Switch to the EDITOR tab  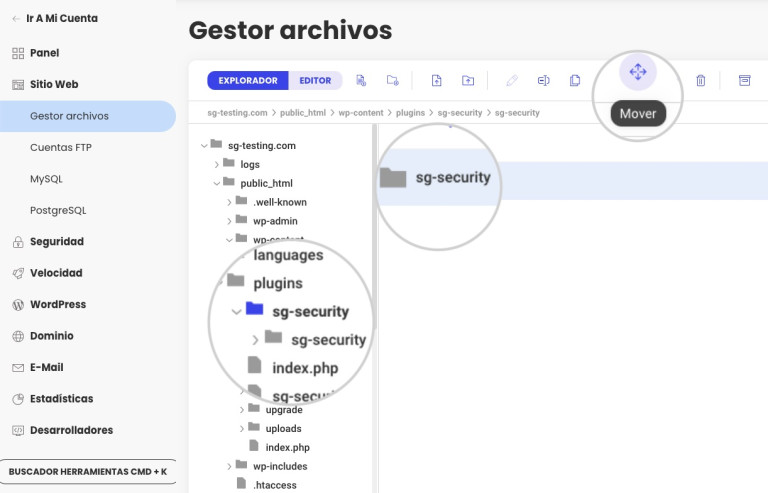pyautogui.click(x=315, y=80)
